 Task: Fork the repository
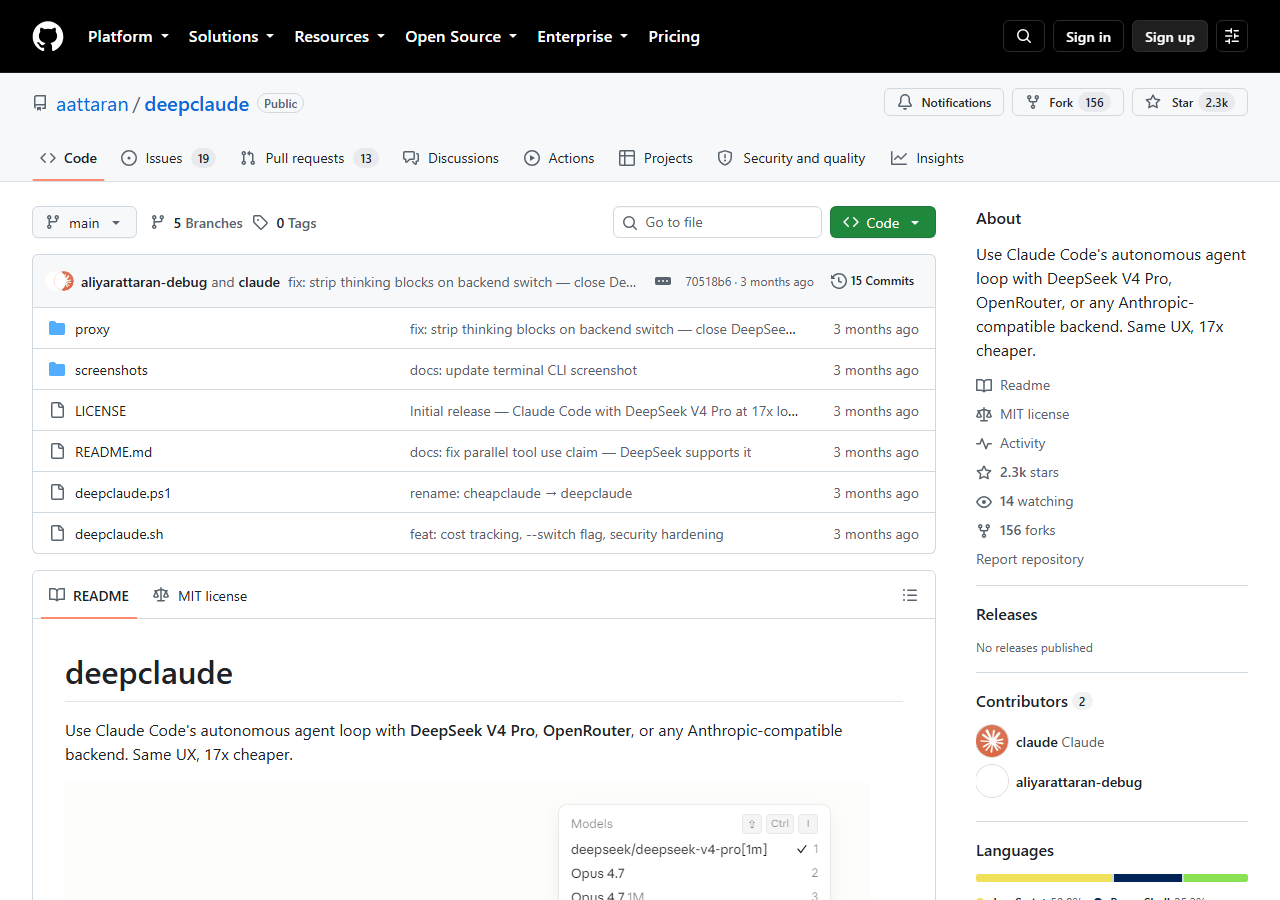(x=1068, y=102)
